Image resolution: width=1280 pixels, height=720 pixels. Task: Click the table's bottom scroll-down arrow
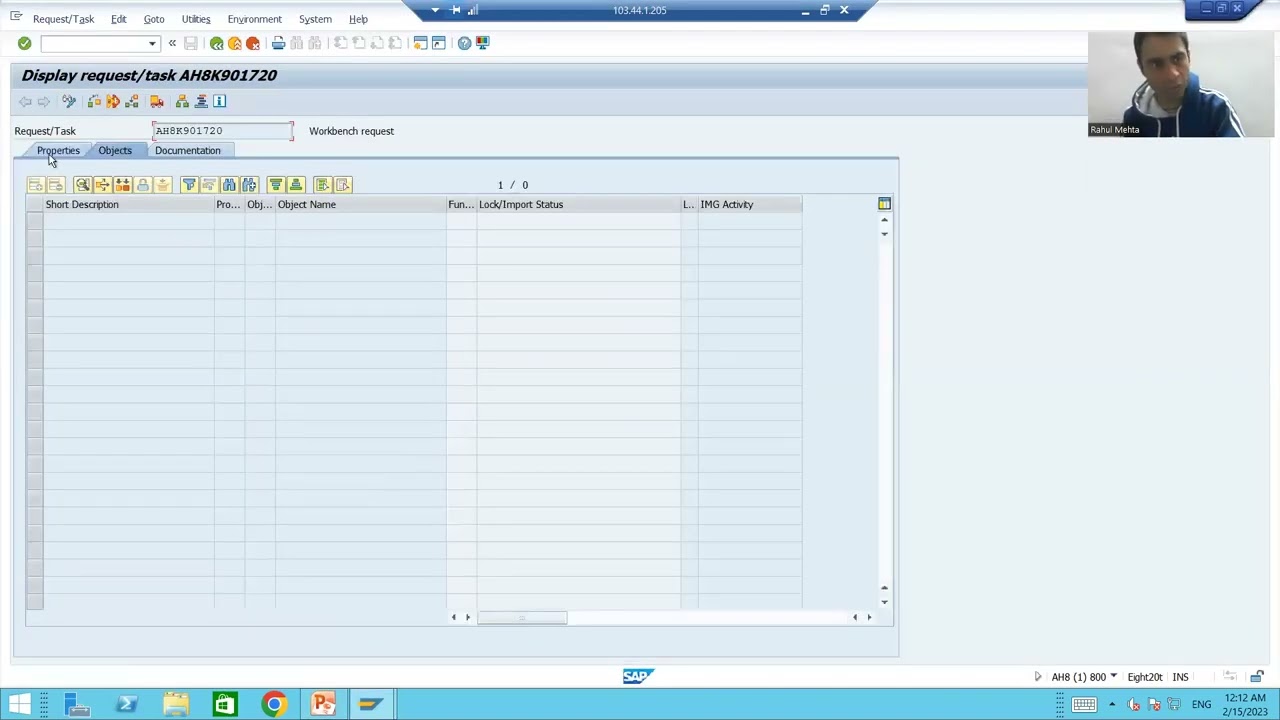[x=884, y=602]
